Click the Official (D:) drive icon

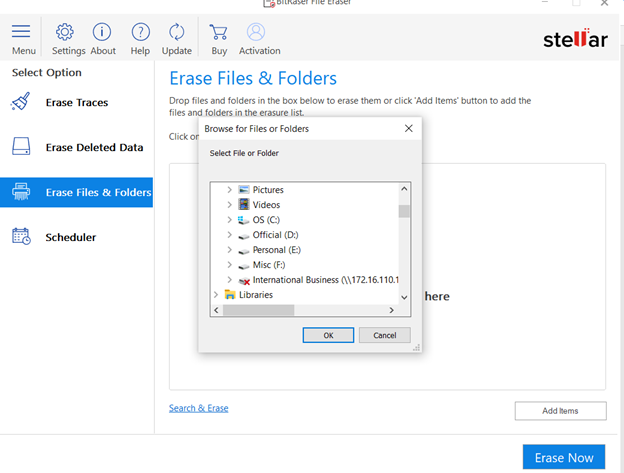(x=244, y=236)
